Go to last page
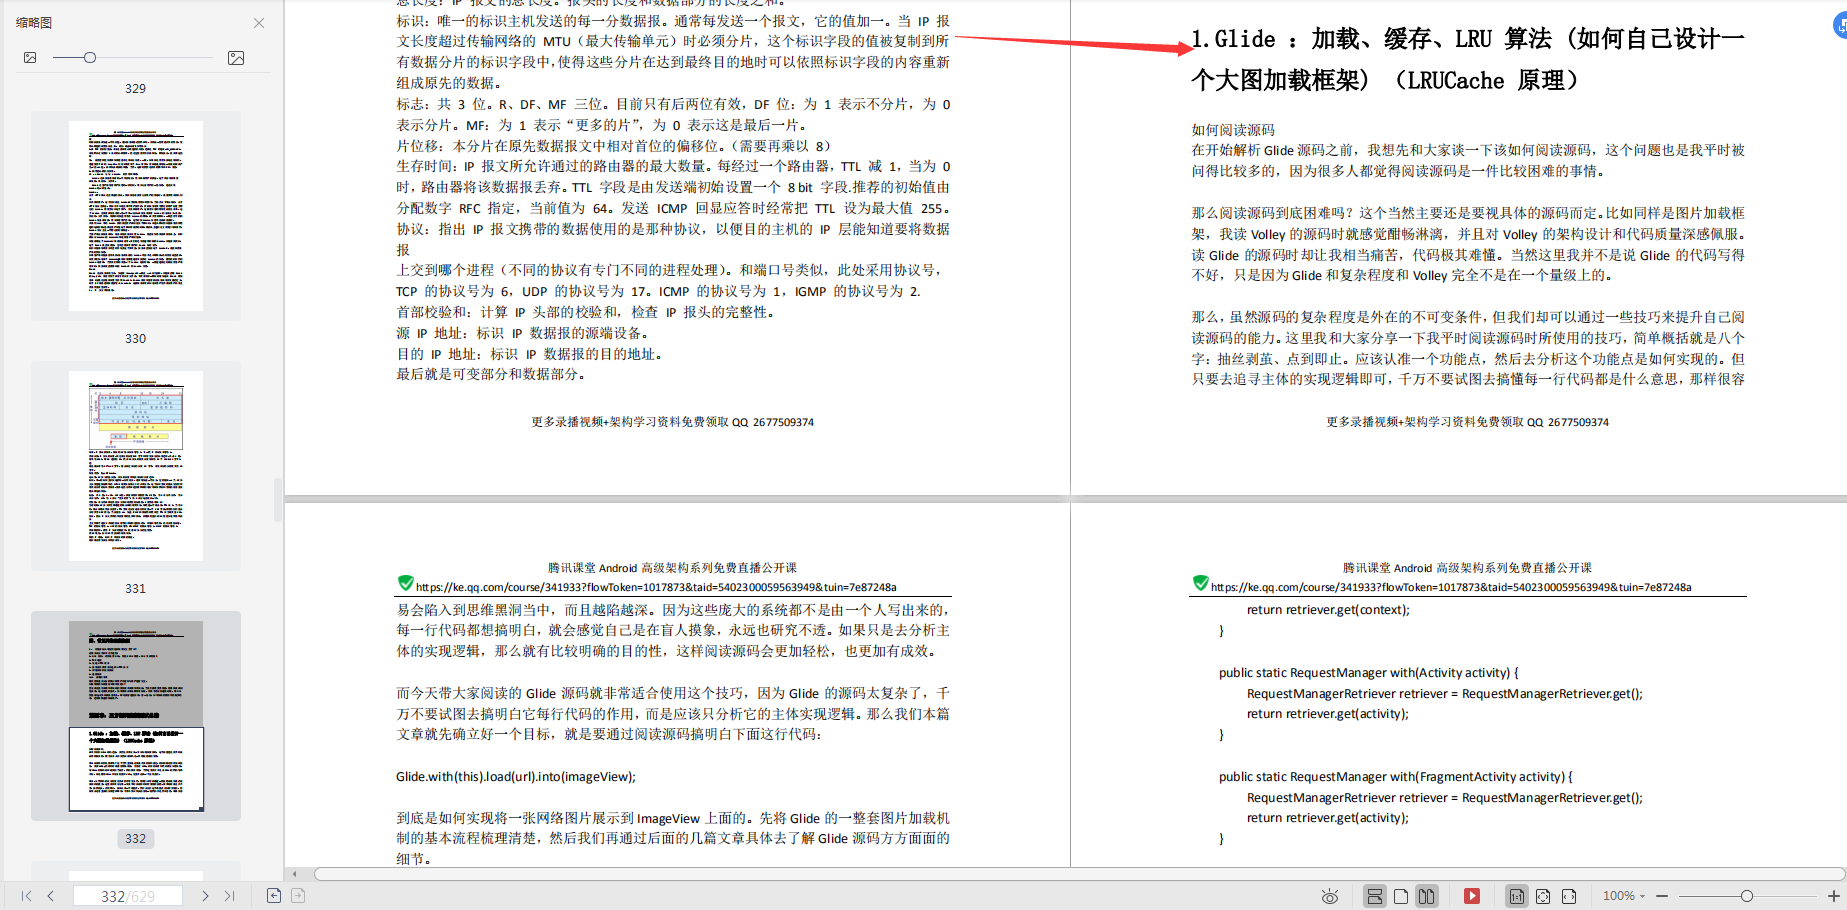Image resolution: width=1847 pixels, height=910 pixels. click(x=230, y=896)
